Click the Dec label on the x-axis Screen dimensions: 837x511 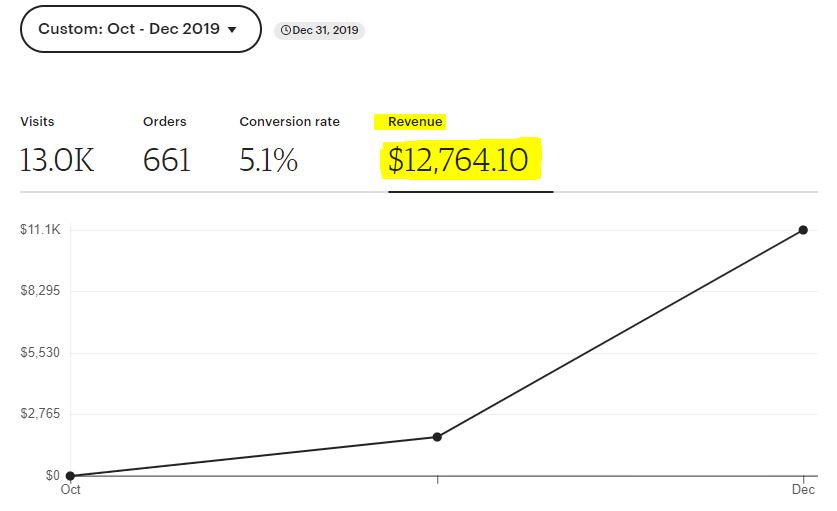[803, 490]
